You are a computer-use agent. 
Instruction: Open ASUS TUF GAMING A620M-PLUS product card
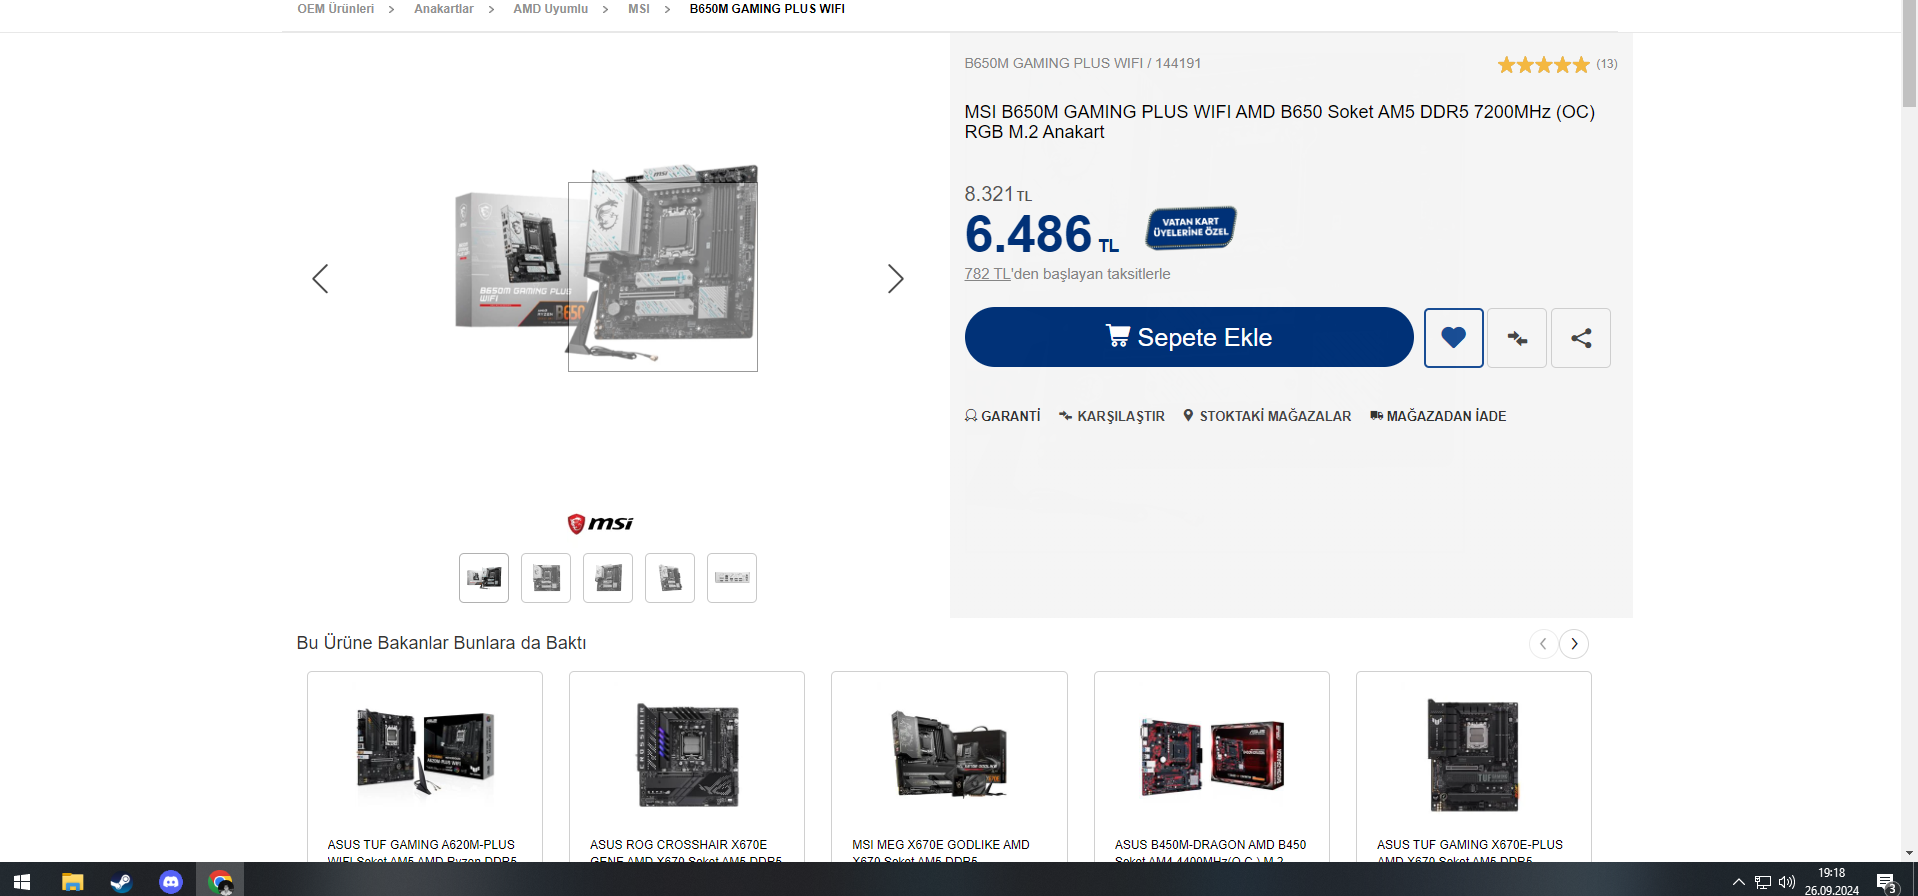click(425, 767)
